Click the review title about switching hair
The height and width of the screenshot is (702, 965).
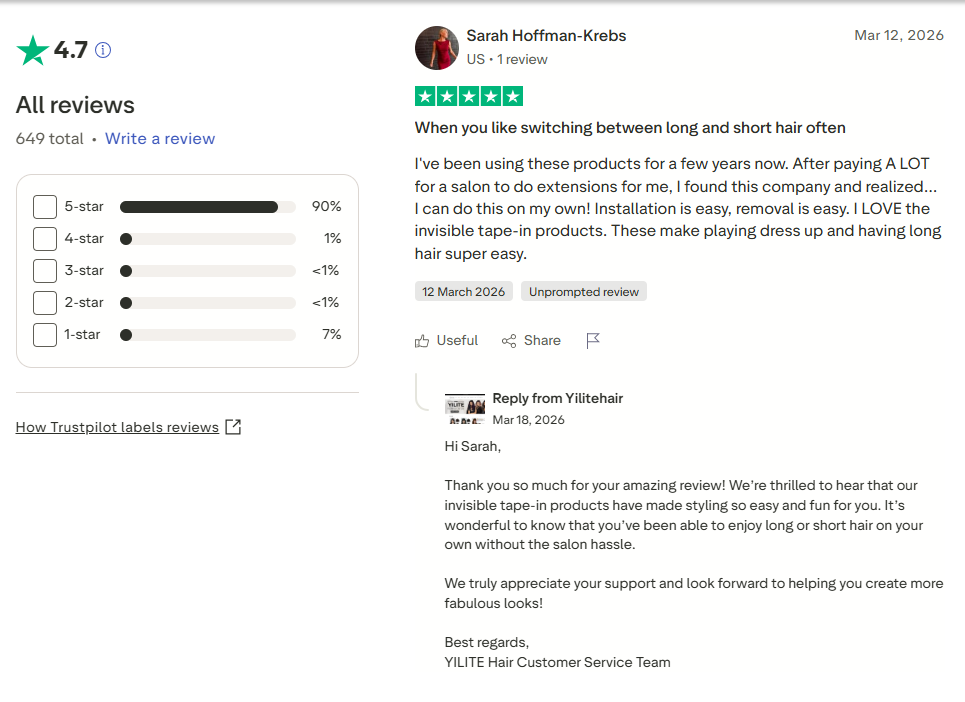click(630, 127)
